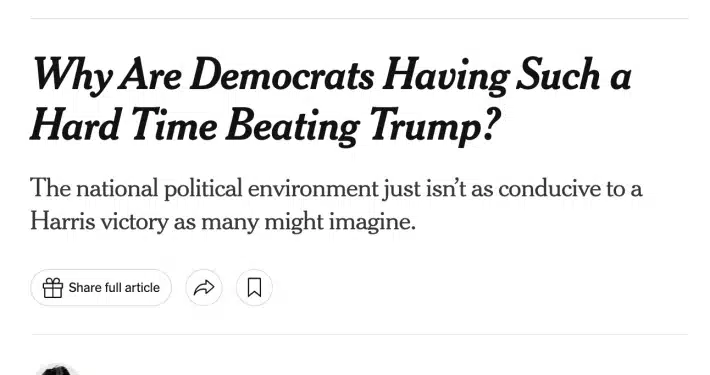Click the gift icon in Share button

[x=53, y=288]
